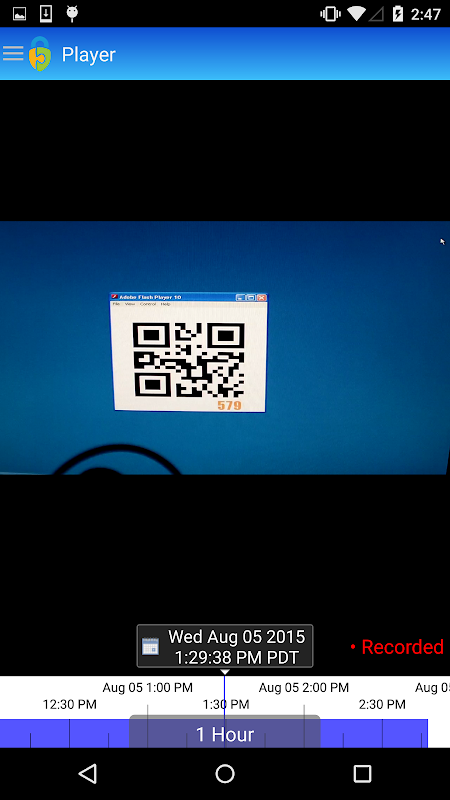Viewport: 450px width, 800px height.
Task: Tap the Android Home navigation button
Action: click(x=225, y=773)
